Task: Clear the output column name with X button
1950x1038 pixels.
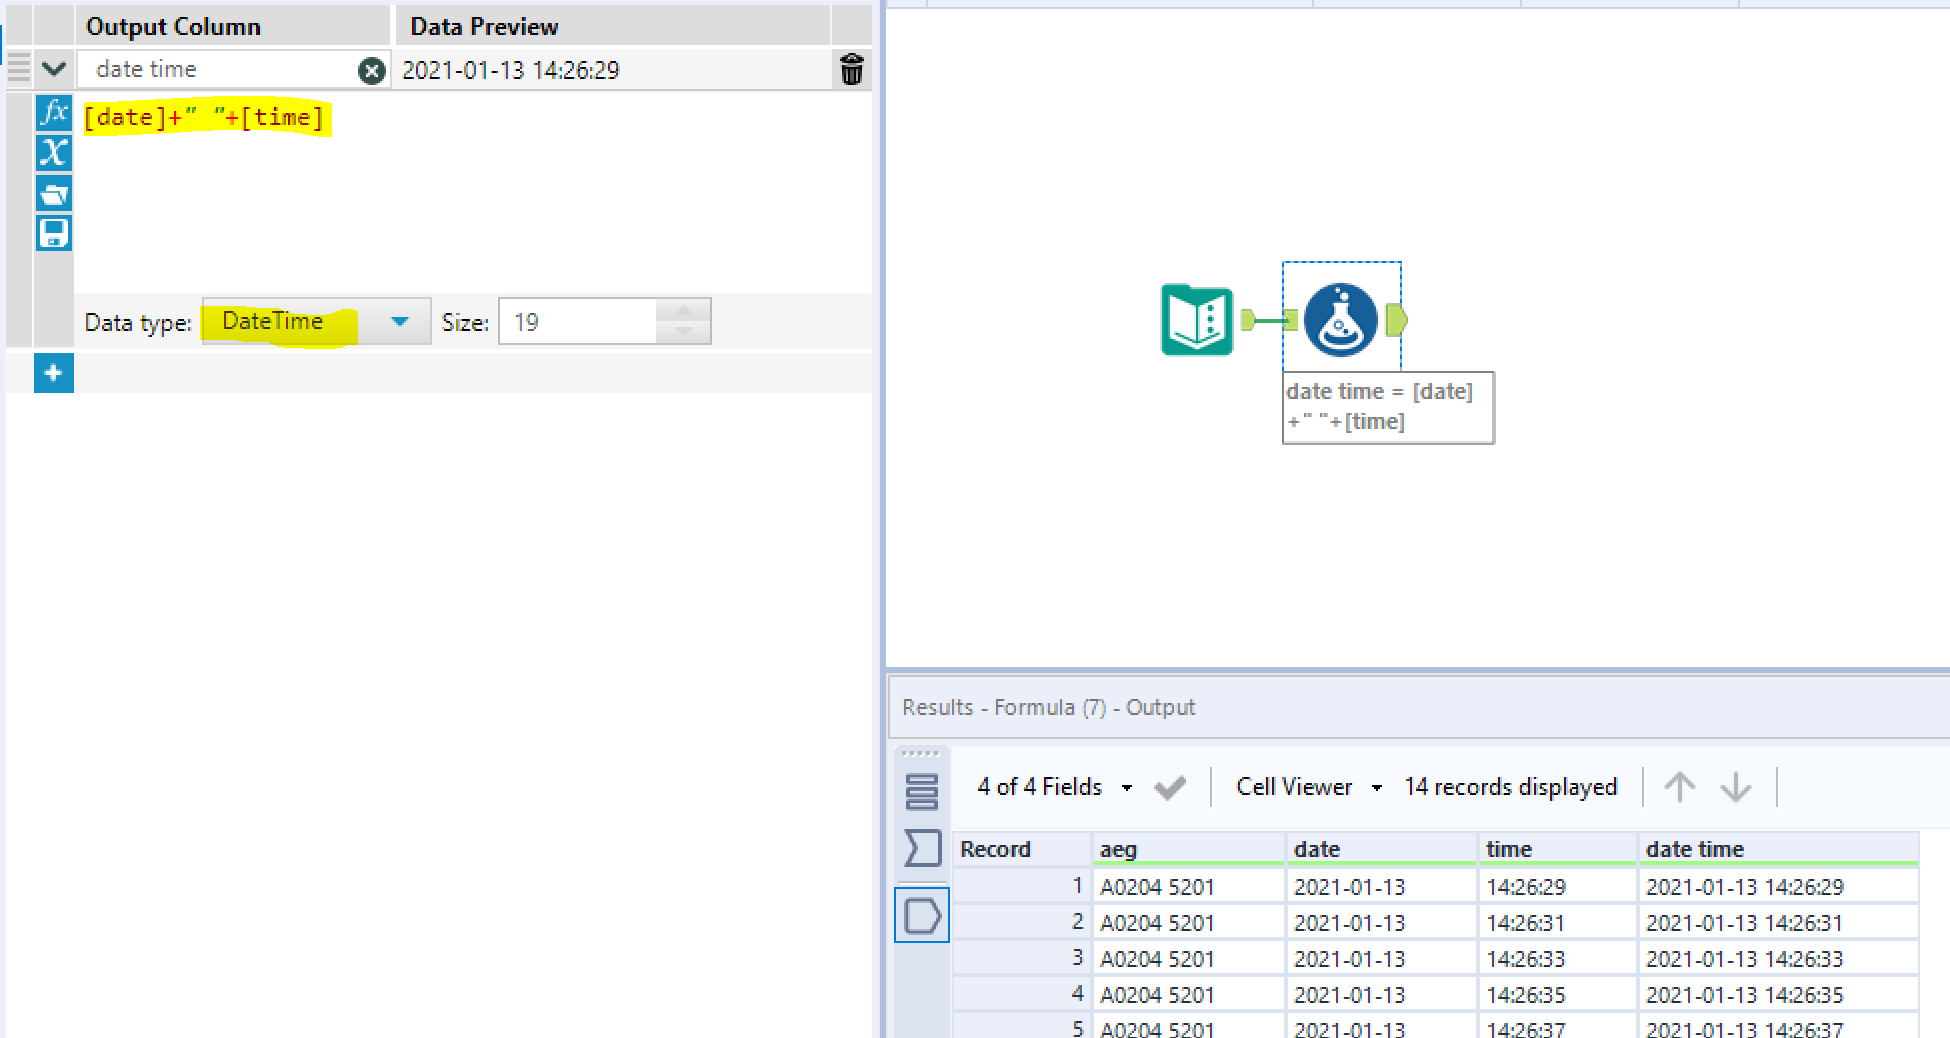Action: [x=371, y=69]
